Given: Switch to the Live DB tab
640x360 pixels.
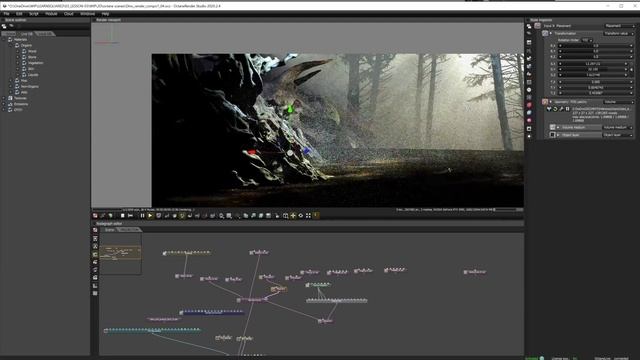Looking at the screenshot, I should [27, 33].
